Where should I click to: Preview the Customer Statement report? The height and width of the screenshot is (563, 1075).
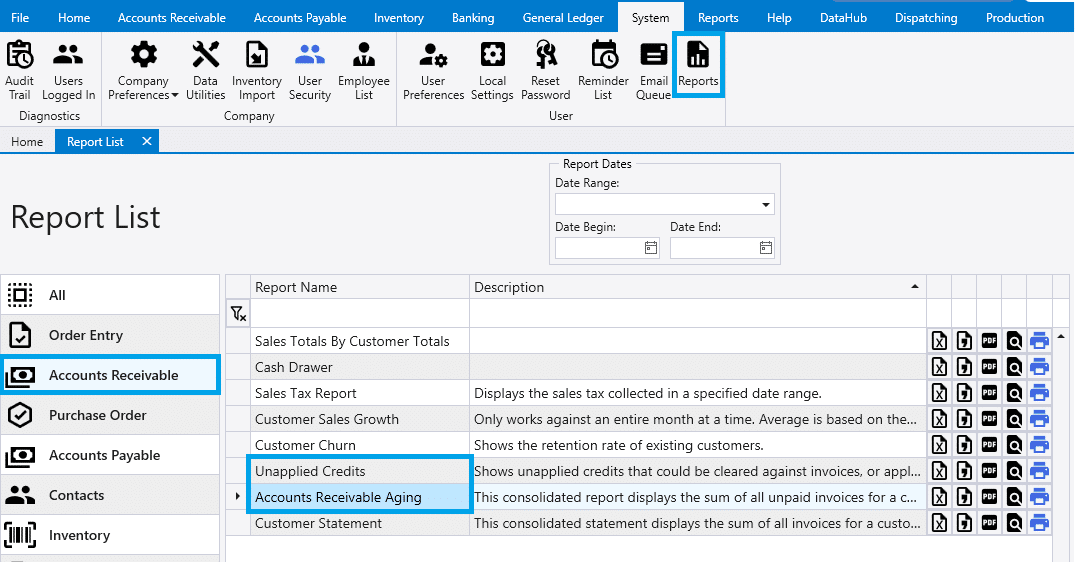pos(1014,523)
